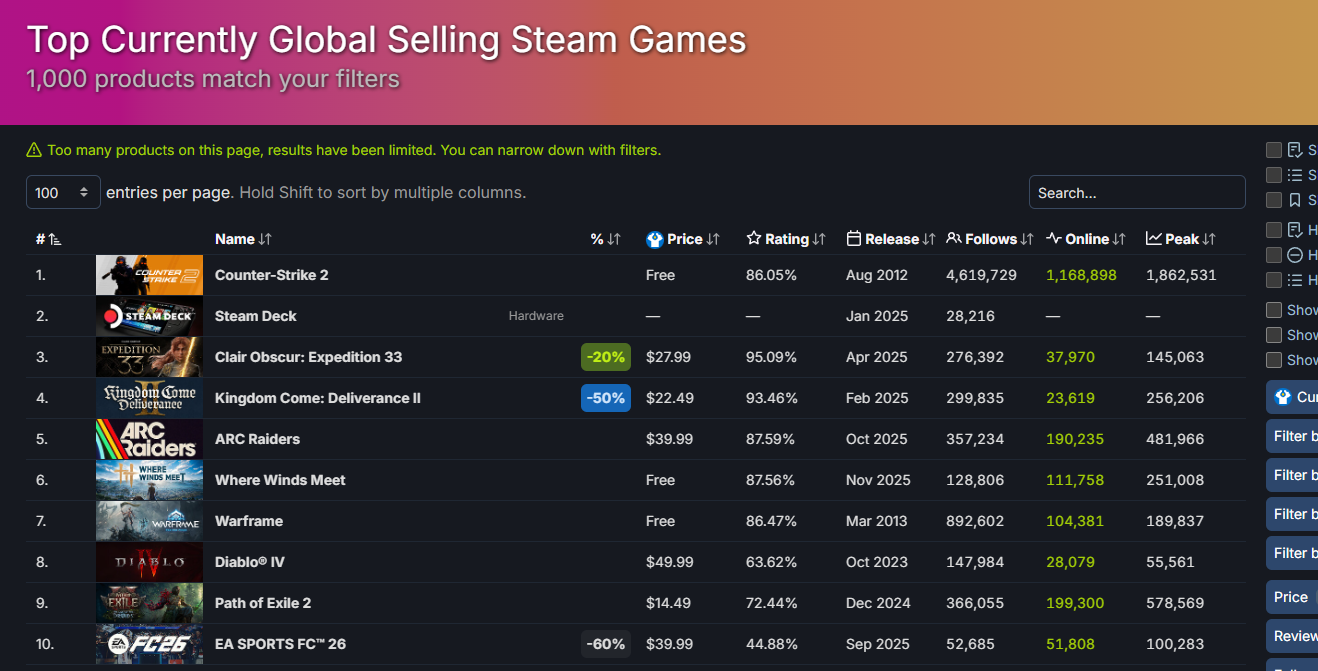The height and width of the screenshot is (671, 1318).
Task: Expand the Review filter in the sidebar
Action: pos(1294,636)
